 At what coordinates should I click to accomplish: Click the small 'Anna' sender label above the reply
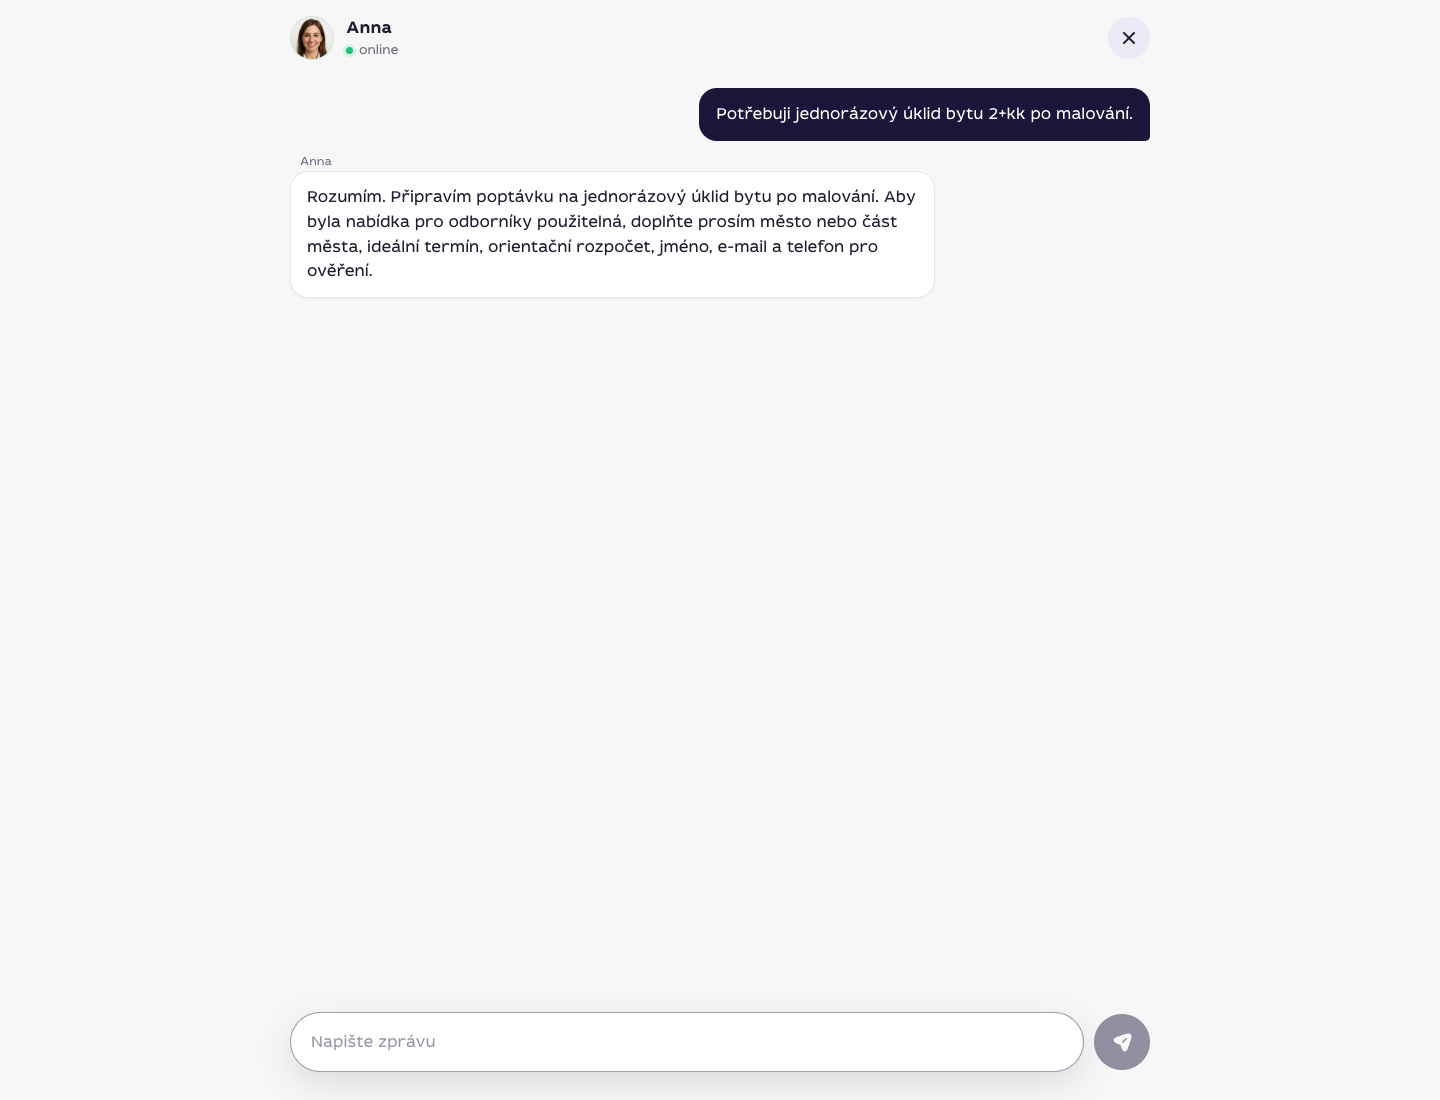316,161
